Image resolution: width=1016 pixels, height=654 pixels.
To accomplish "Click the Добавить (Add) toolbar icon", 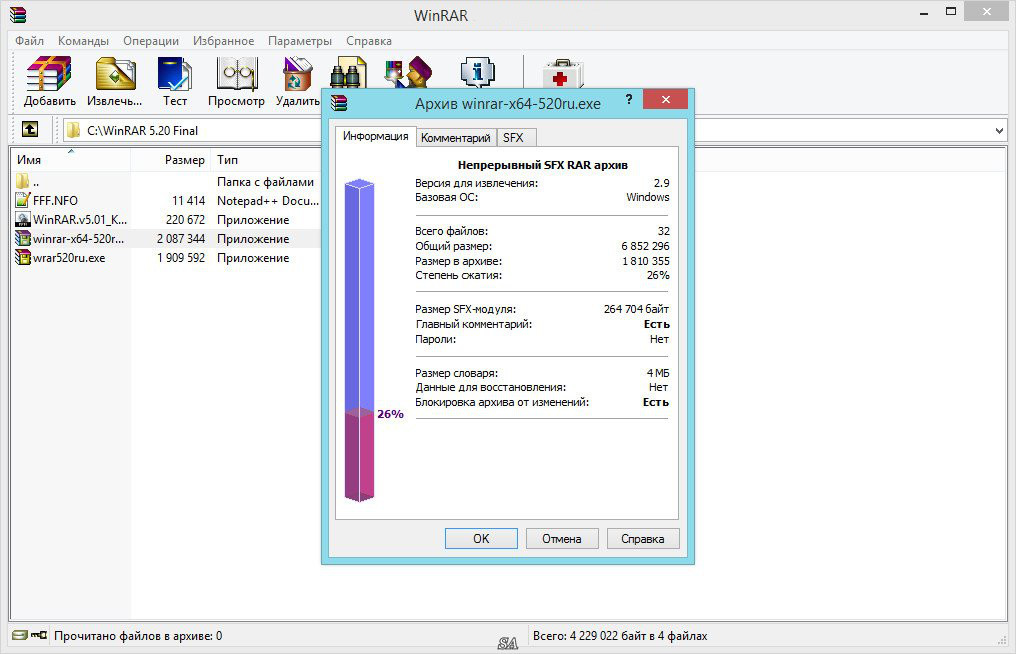I will [49, 73].
